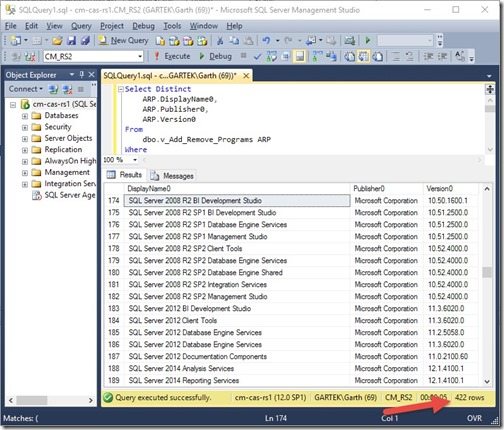Open the Tools menu
Image resolution: width=504 pixels, height=430 pixels.
(172, 26)
